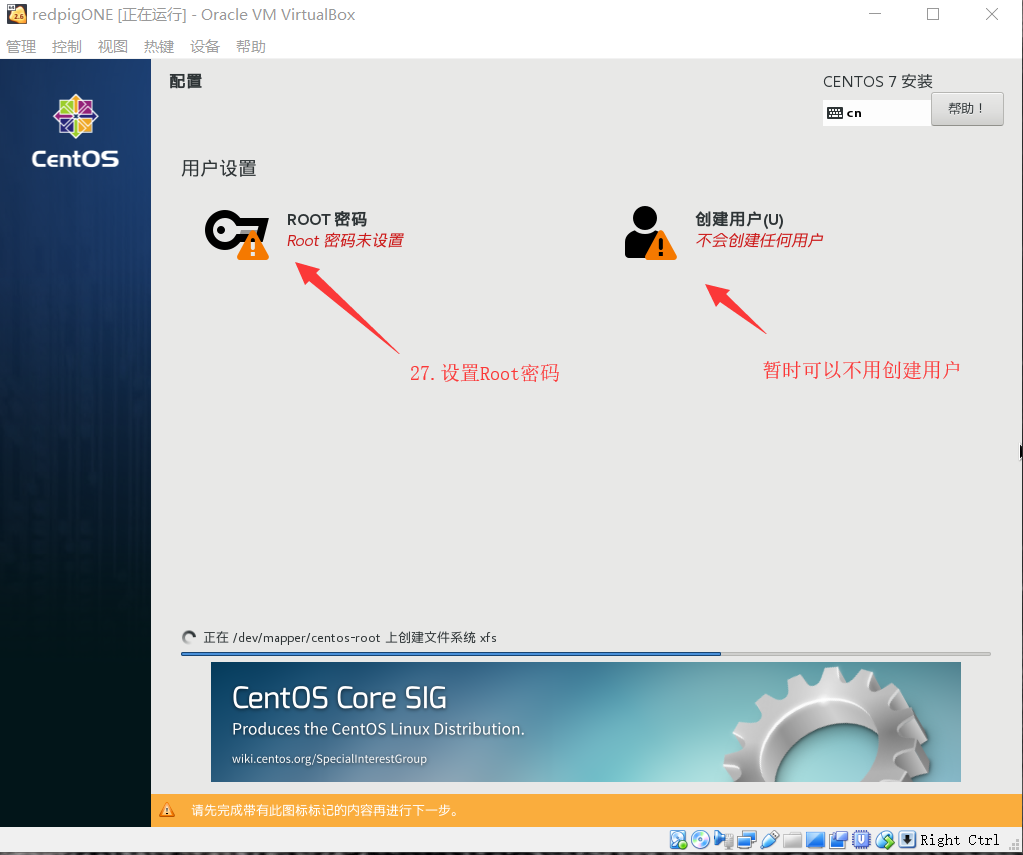Open the 热键 menu in menu bar
The image size is (1023, 855).
coord(158,45)
